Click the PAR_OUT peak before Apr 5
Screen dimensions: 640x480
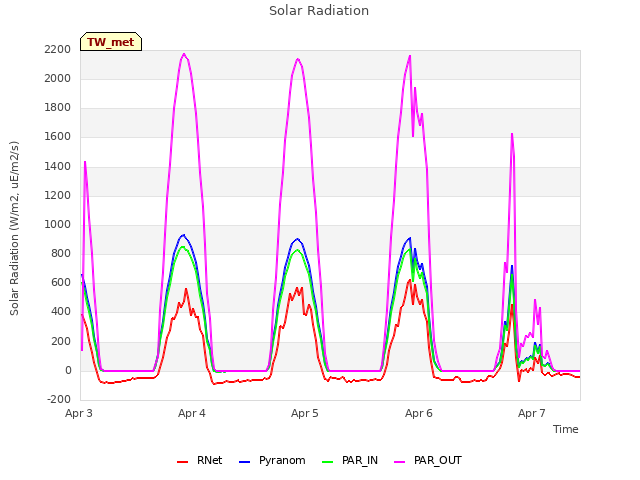click(298, 59)
